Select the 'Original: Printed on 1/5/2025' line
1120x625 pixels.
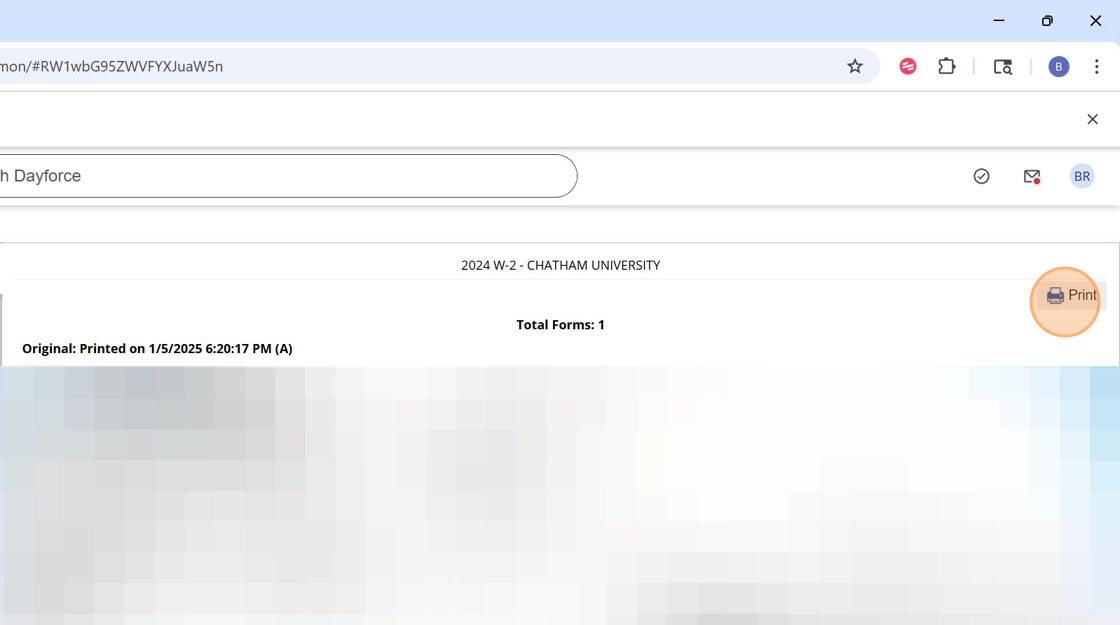click(x=157, y=349)
